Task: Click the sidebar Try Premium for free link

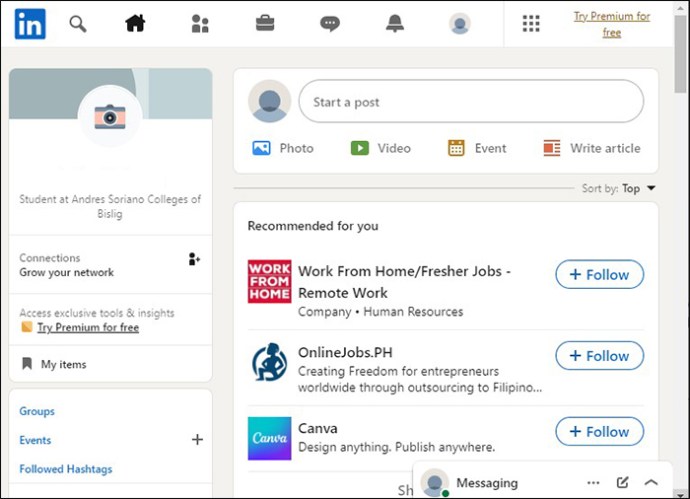Action: click(x=88, y=327)
